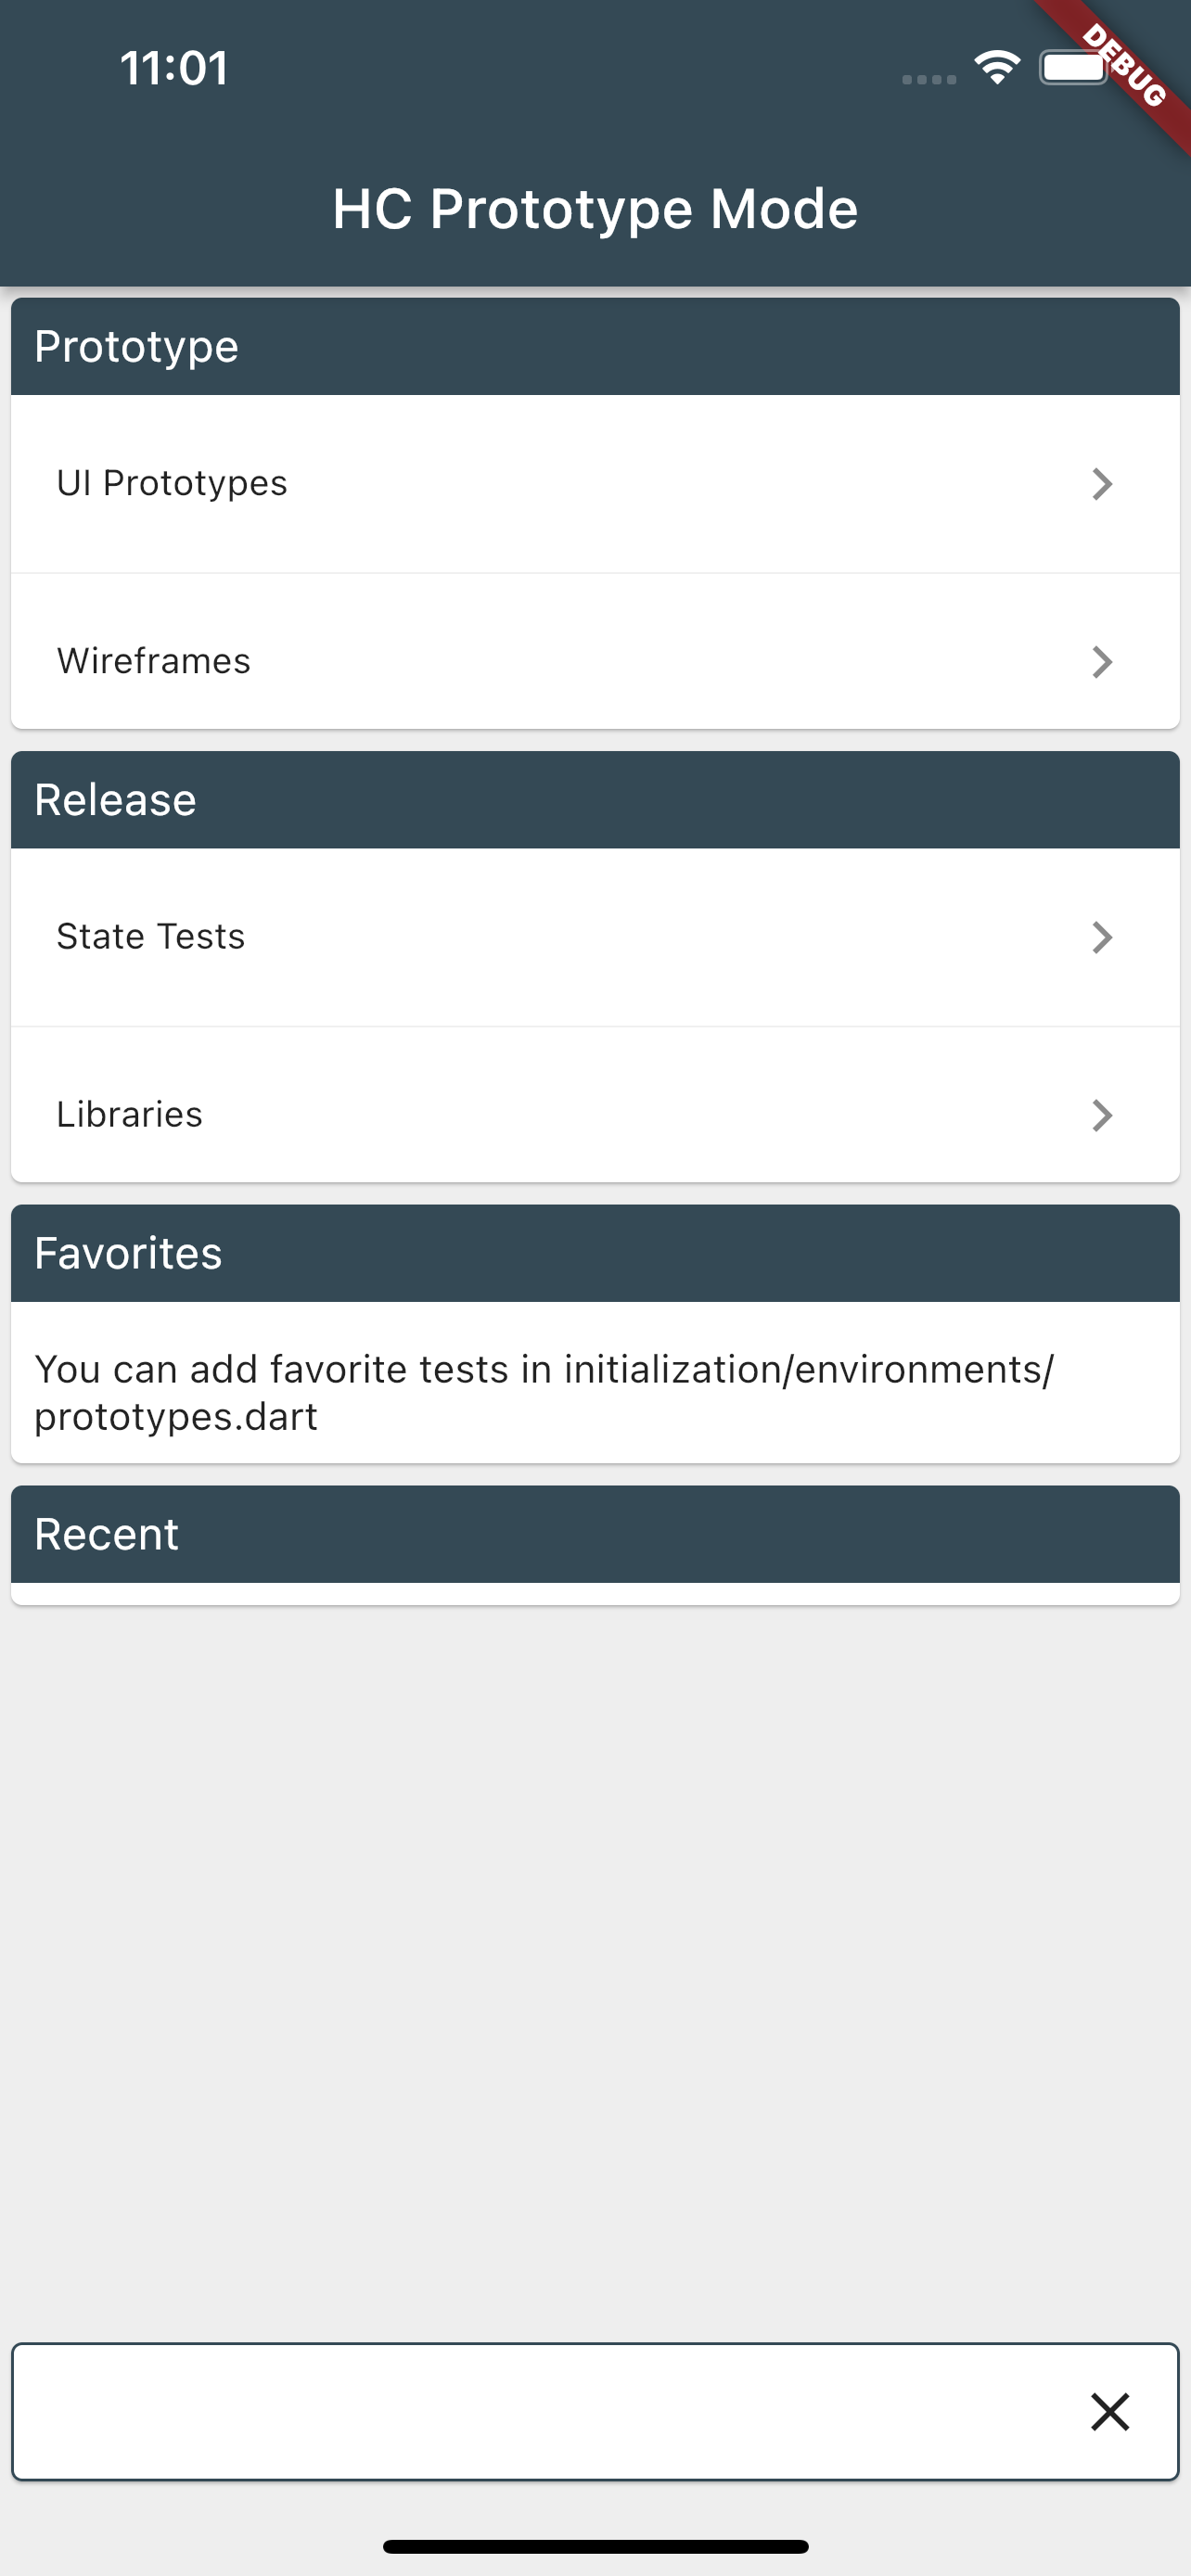Select the Libraries list item
1191x2576 pixels.
pyautogui.click(x=595, y=1104)
